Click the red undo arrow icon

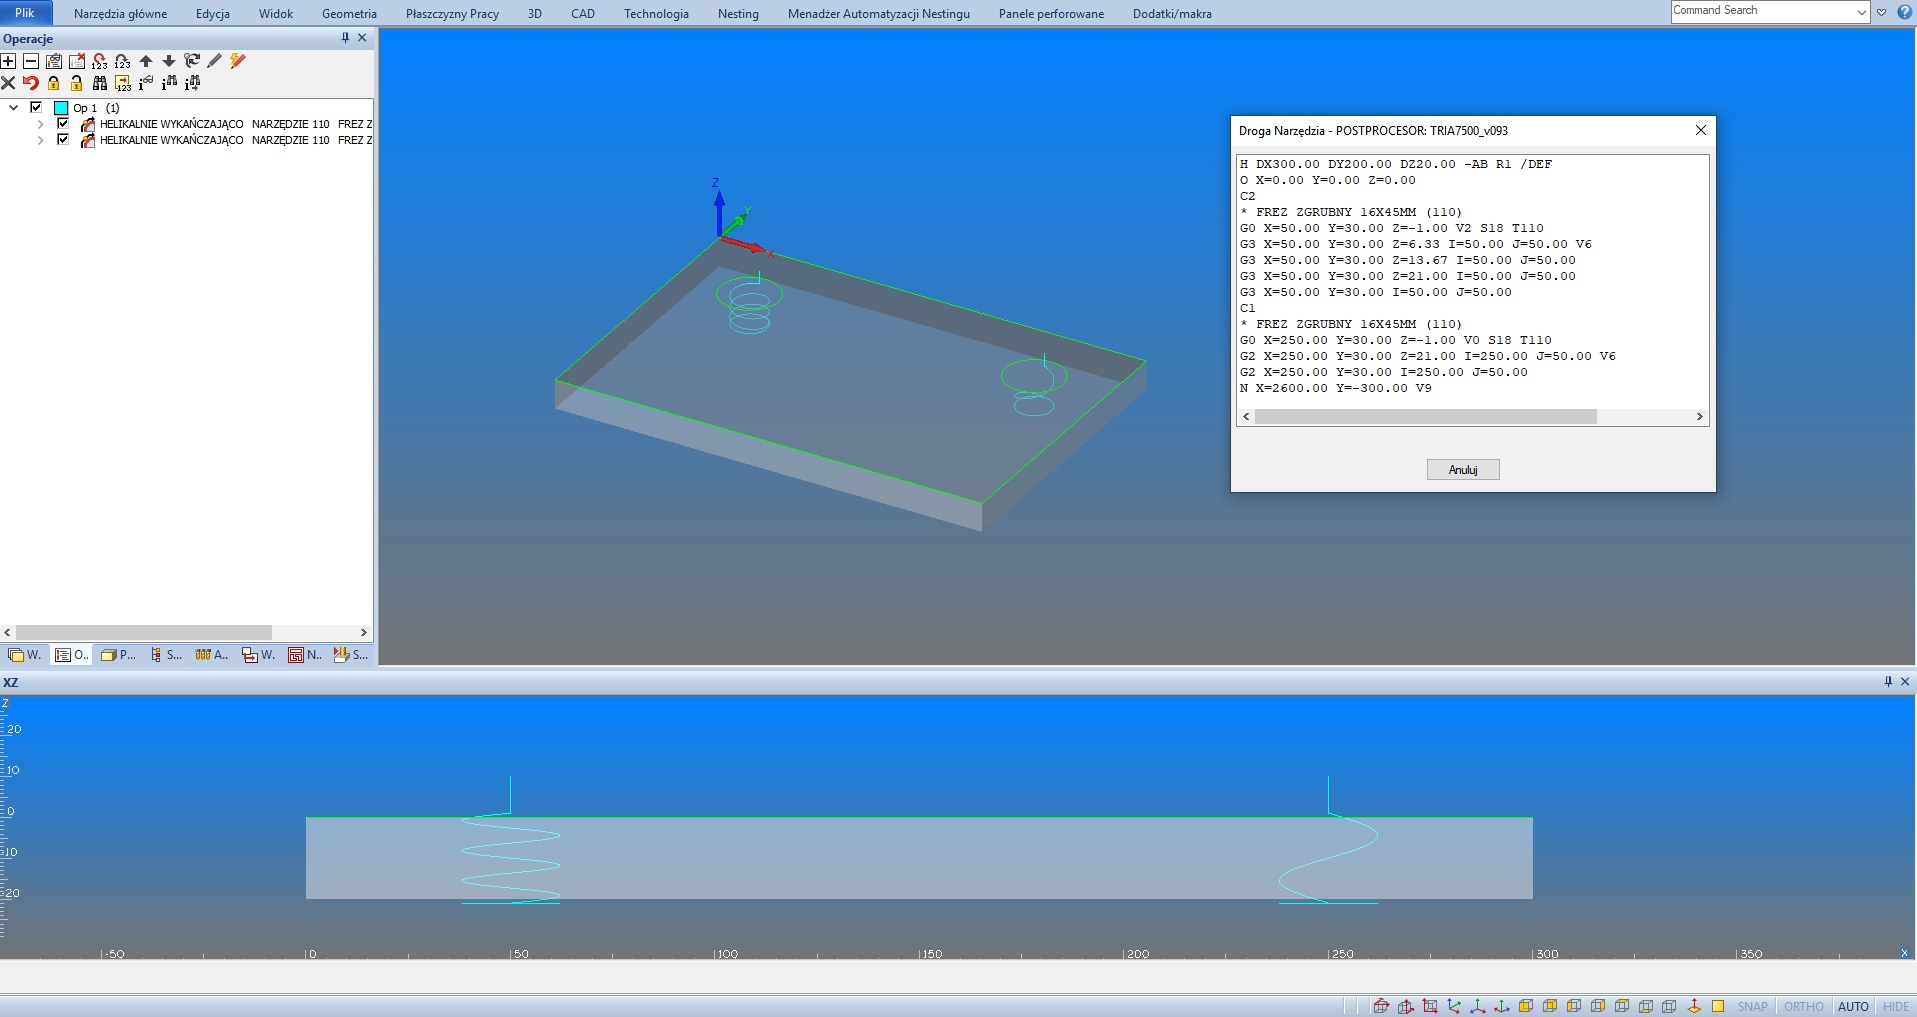point(31,83)
